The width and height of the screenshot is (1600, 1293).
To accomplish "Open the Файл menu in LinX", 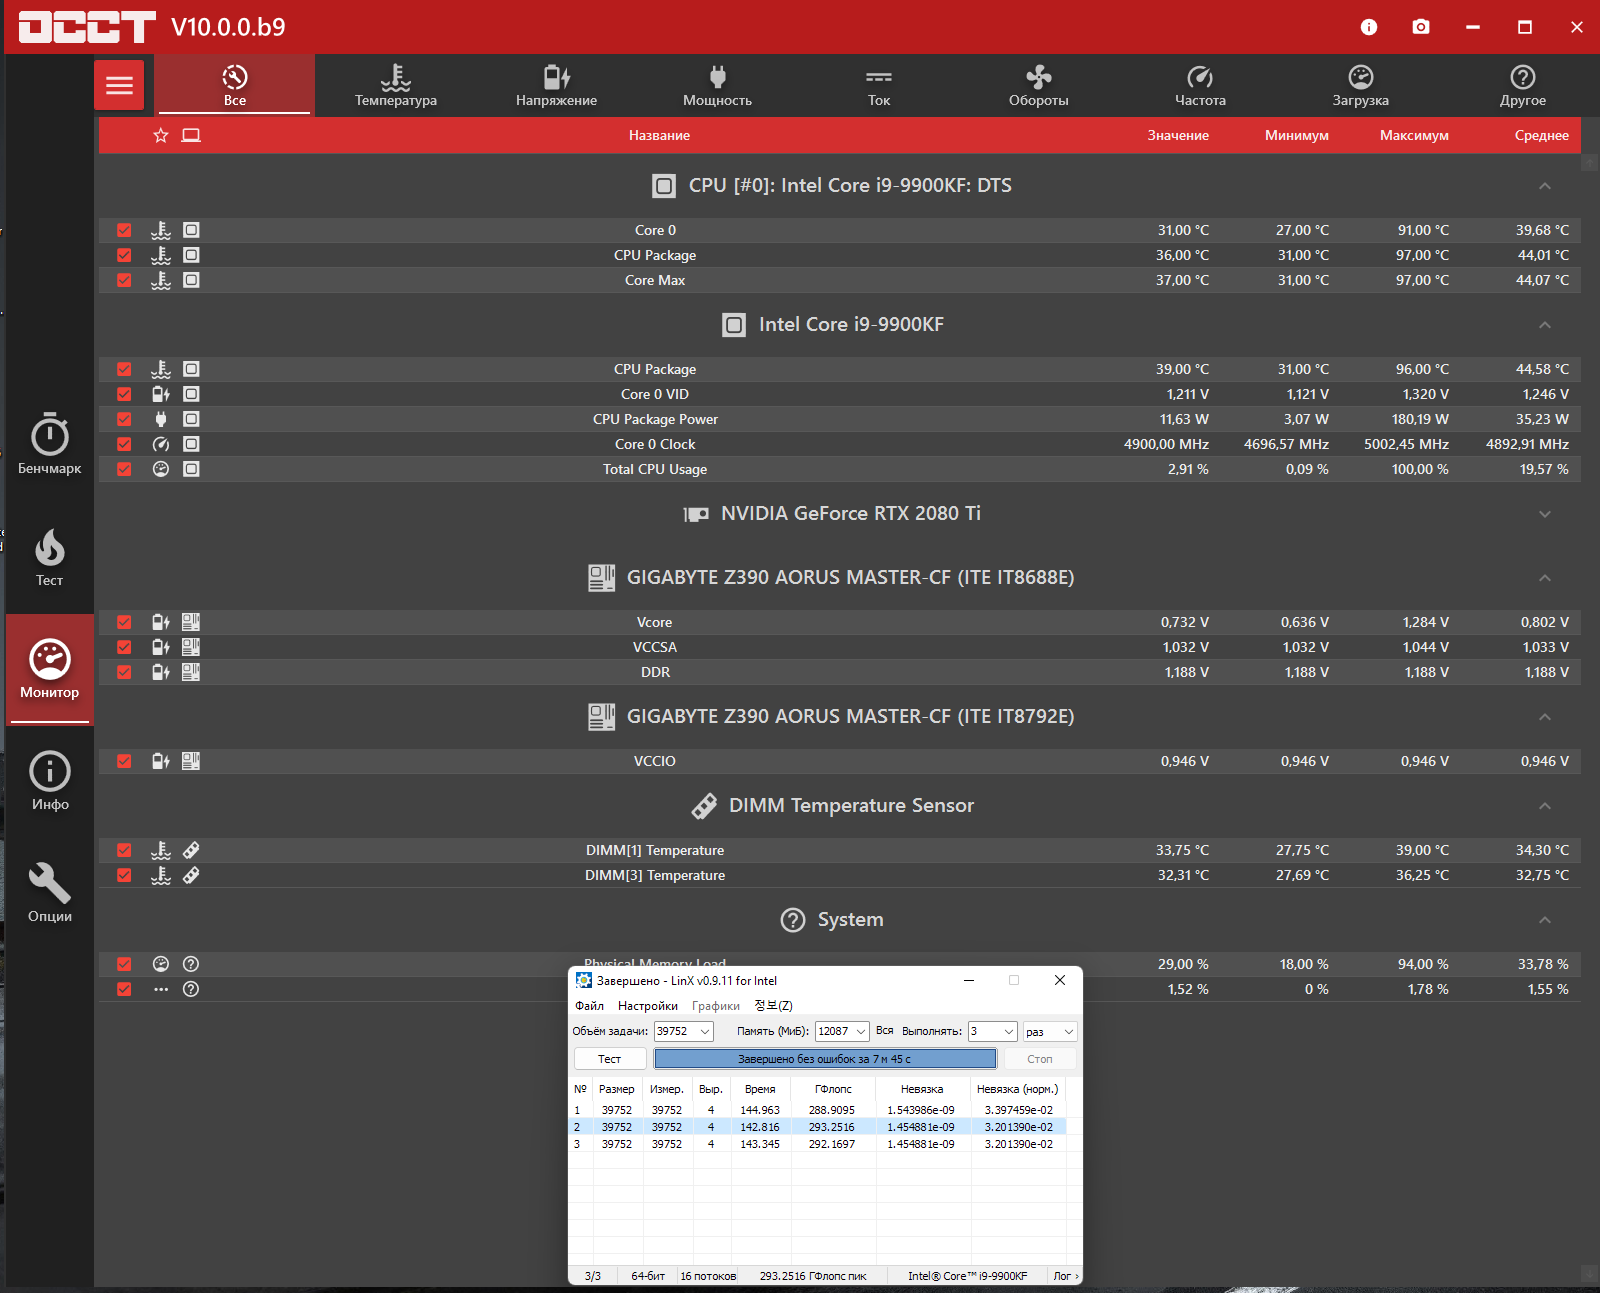I will (589, 1006).
